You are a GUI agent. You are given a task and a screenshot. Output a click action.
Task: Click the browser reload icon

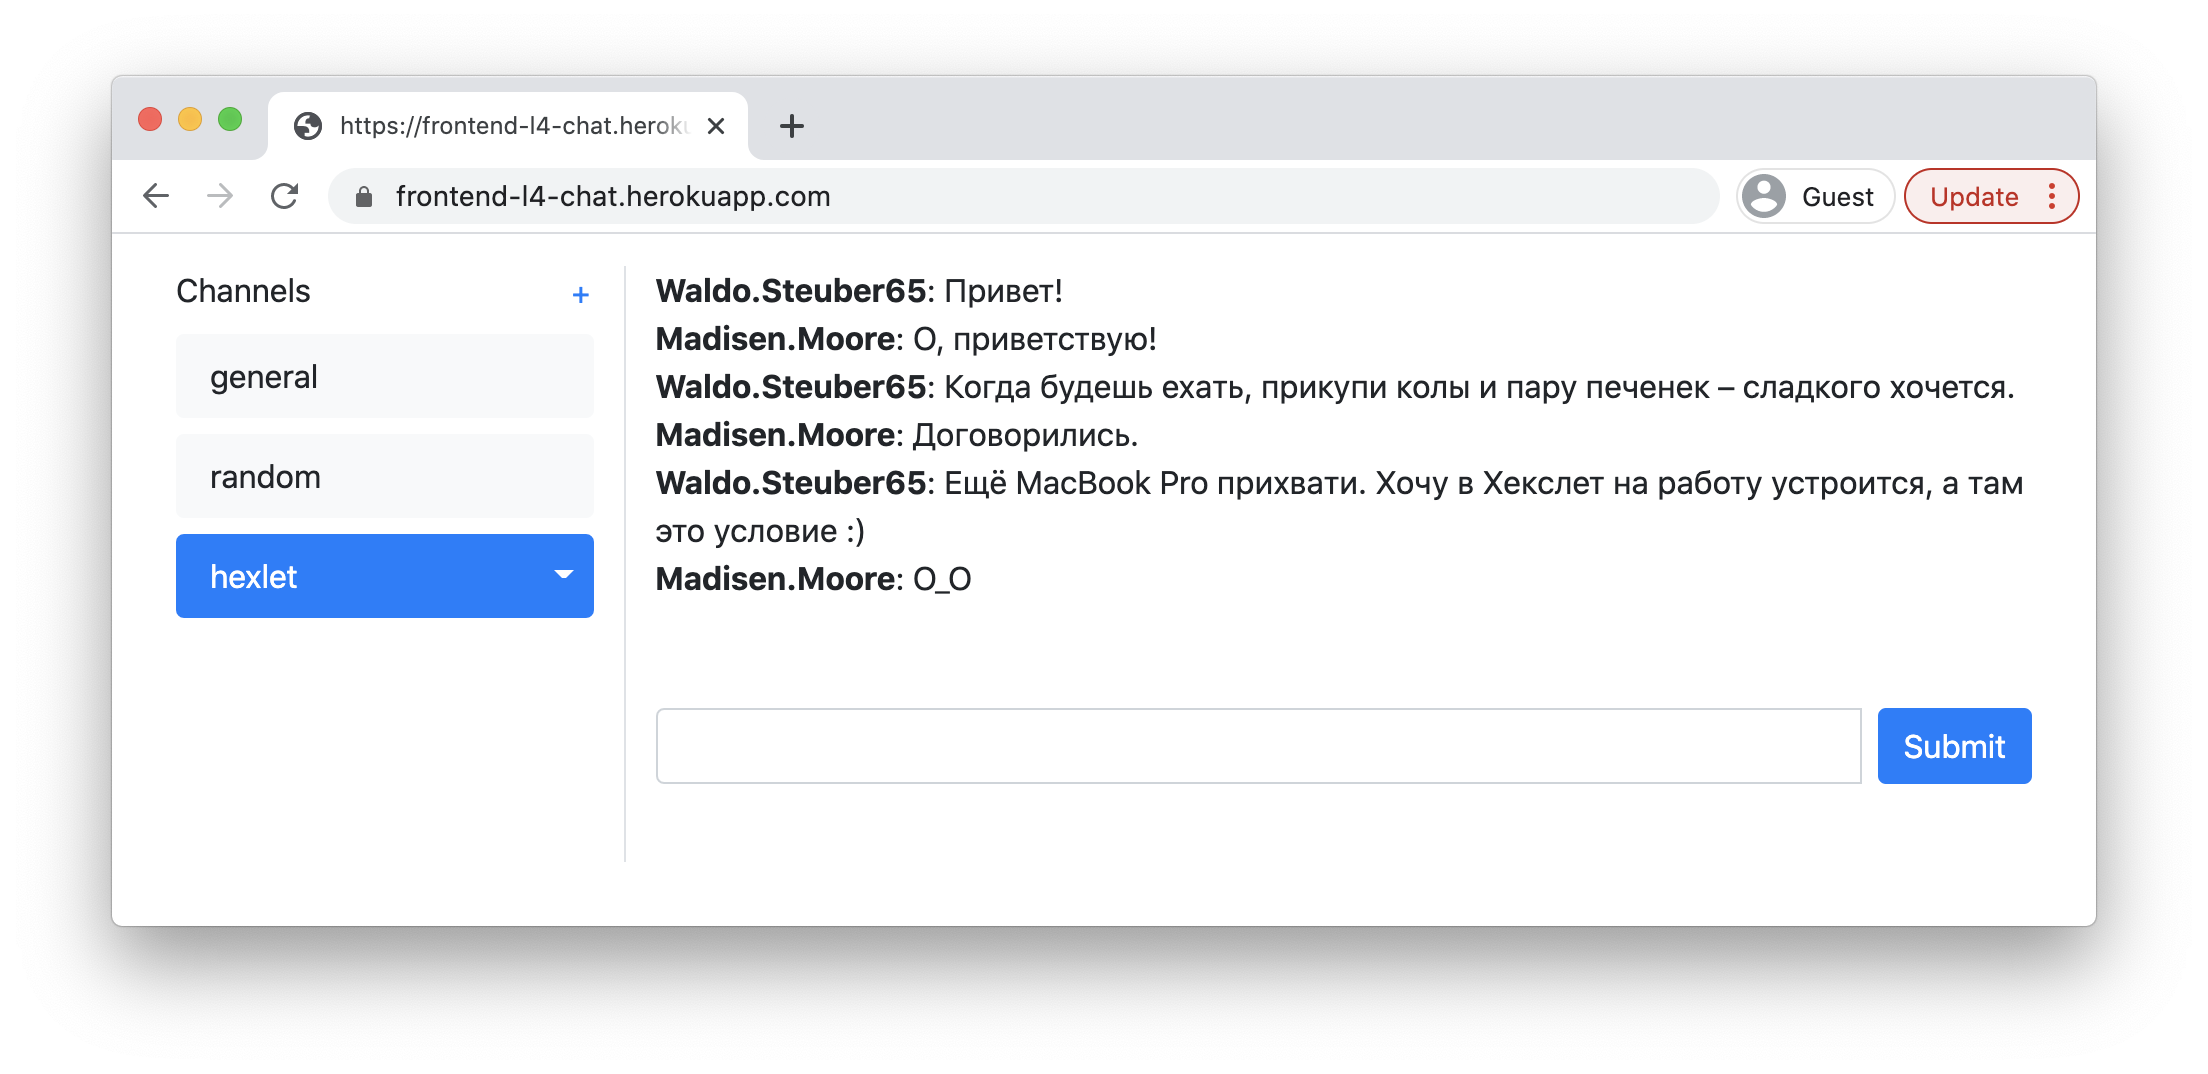285,196
